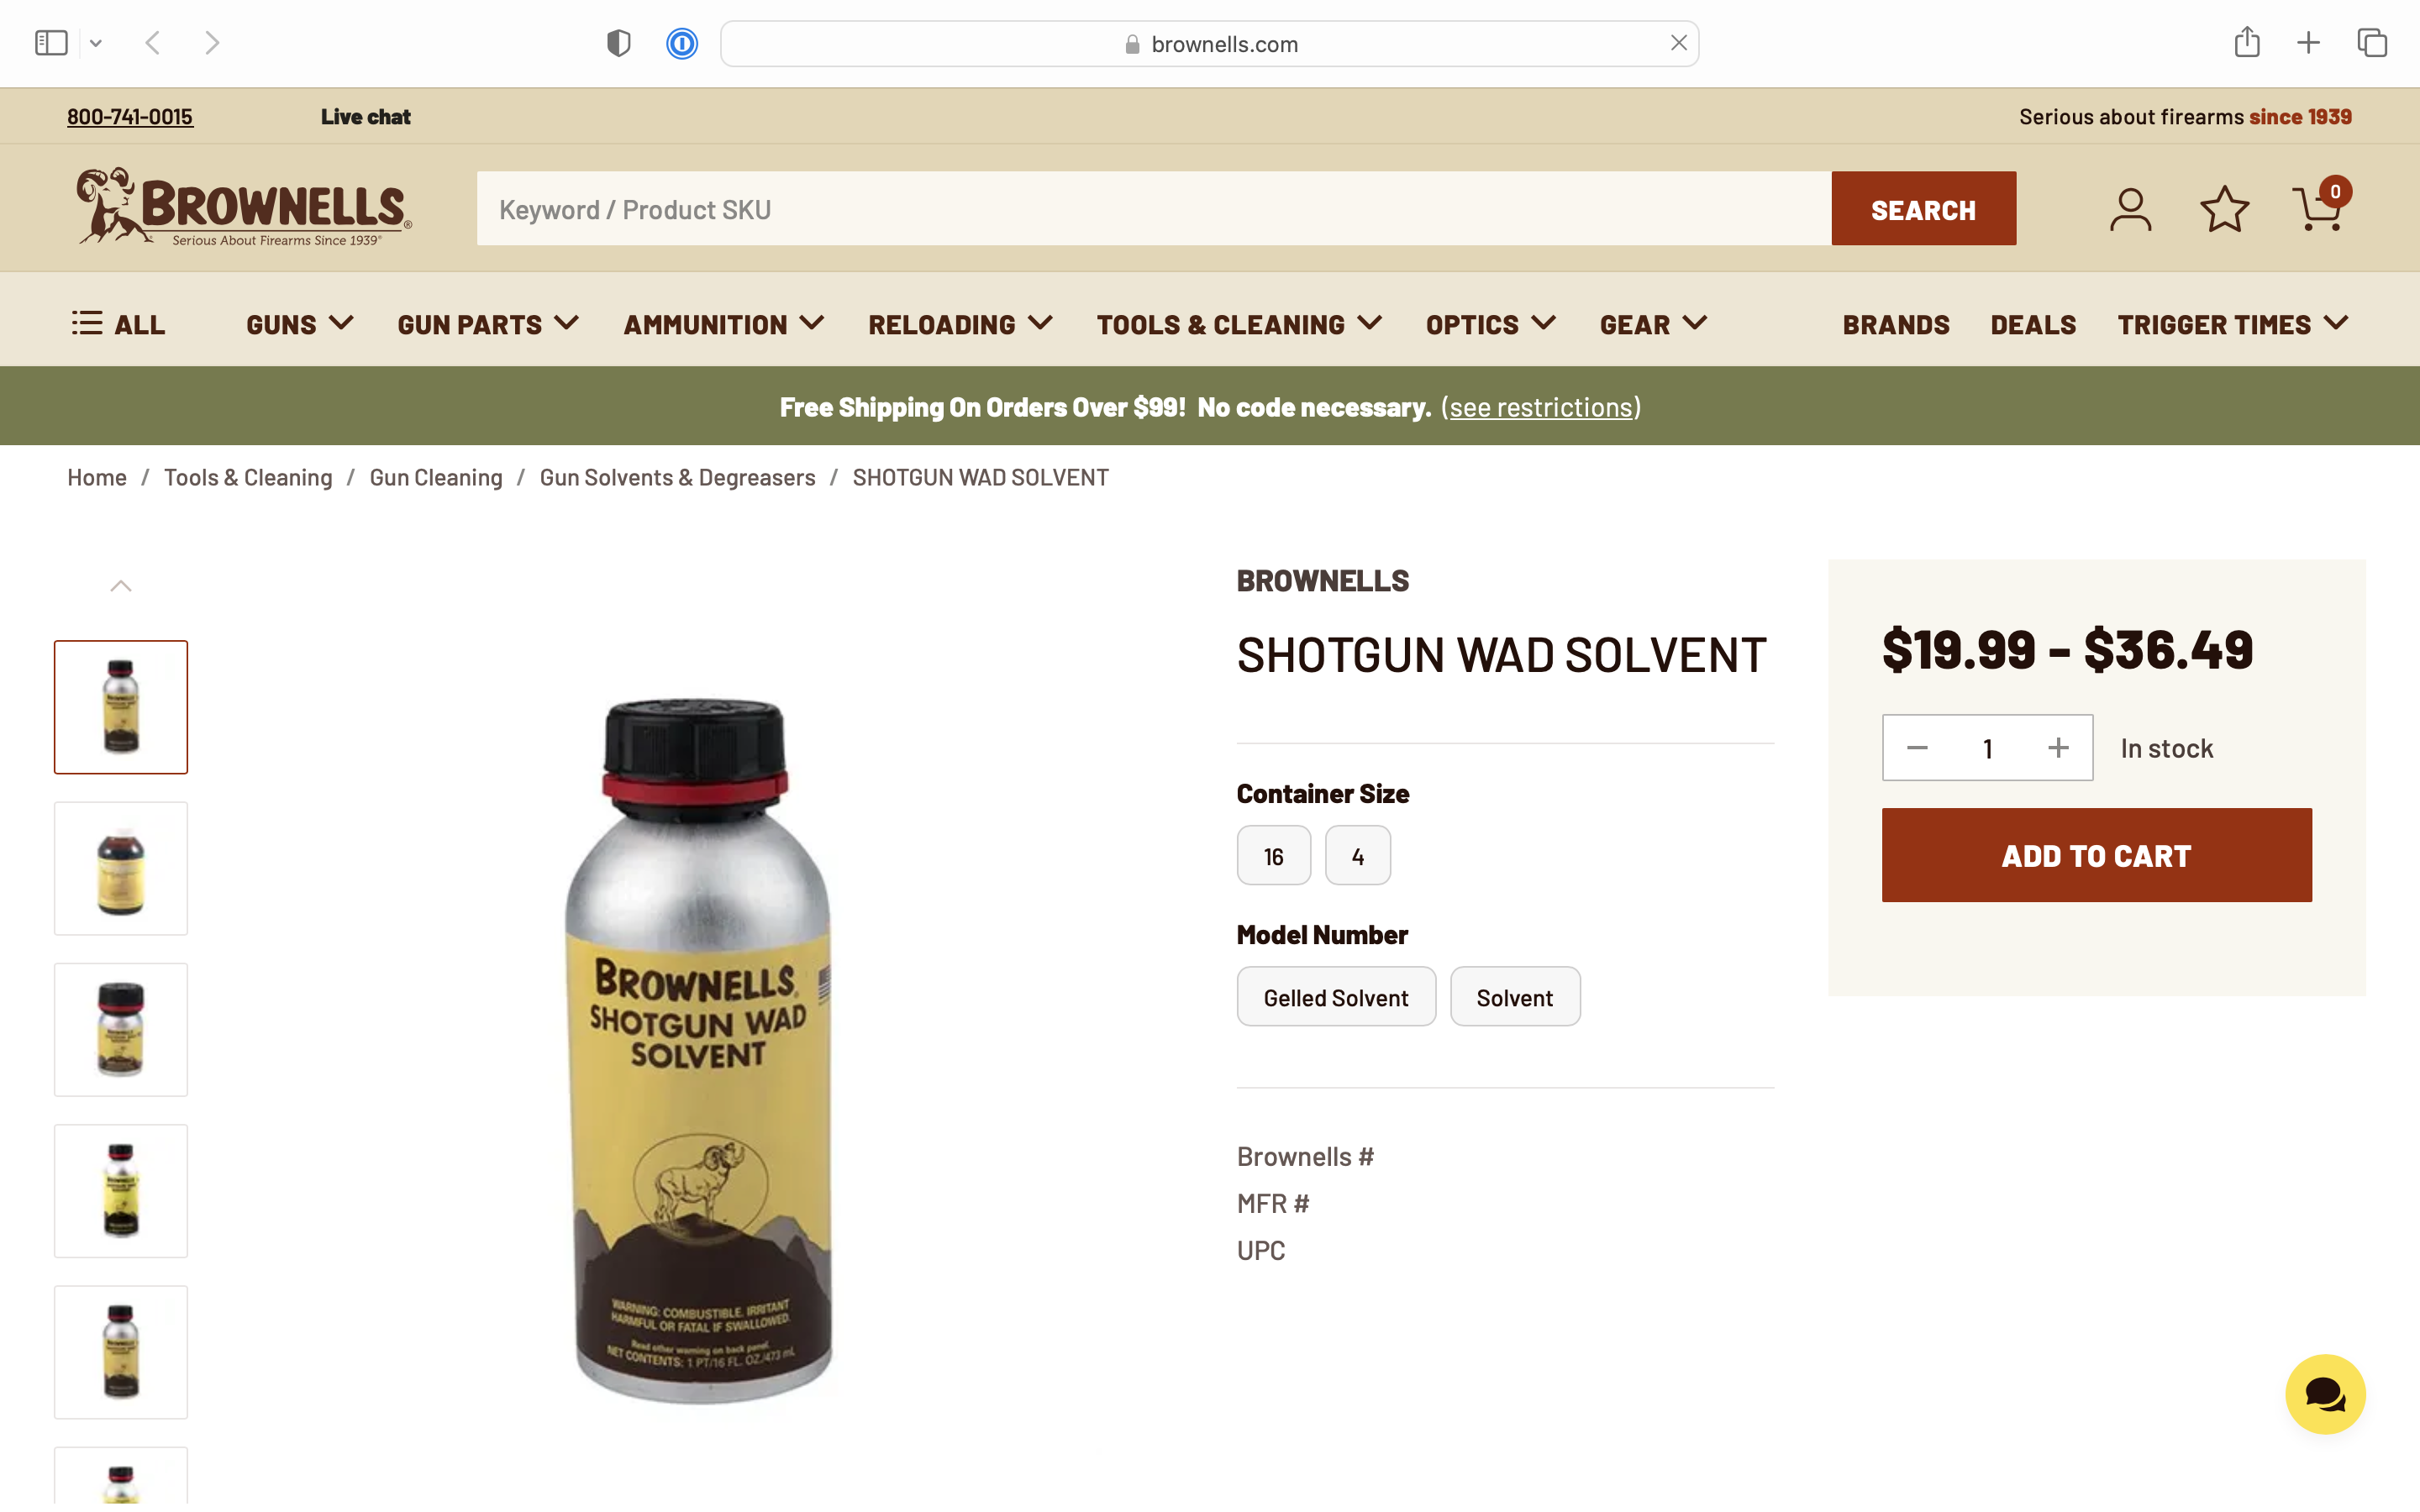The width and height of the screenshot is (2420, 1512).
Task: Select container size 16
Action: [1273, 856]
